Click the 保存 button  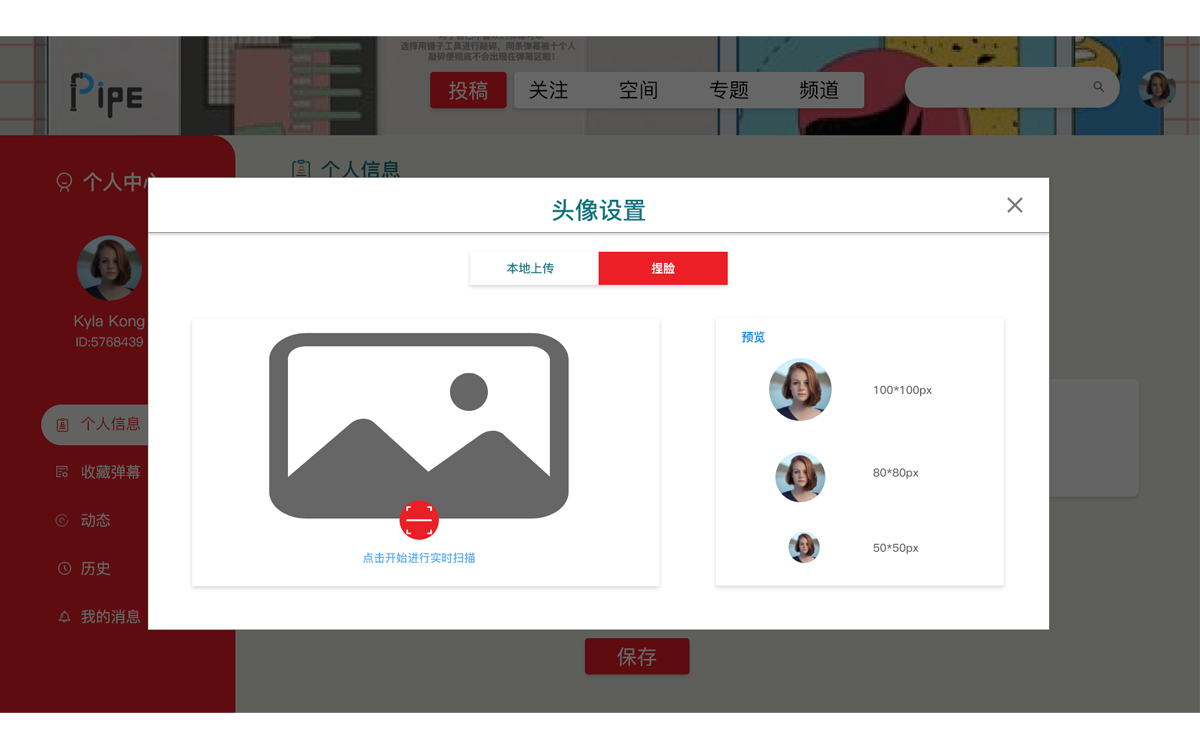coord(637,657)
